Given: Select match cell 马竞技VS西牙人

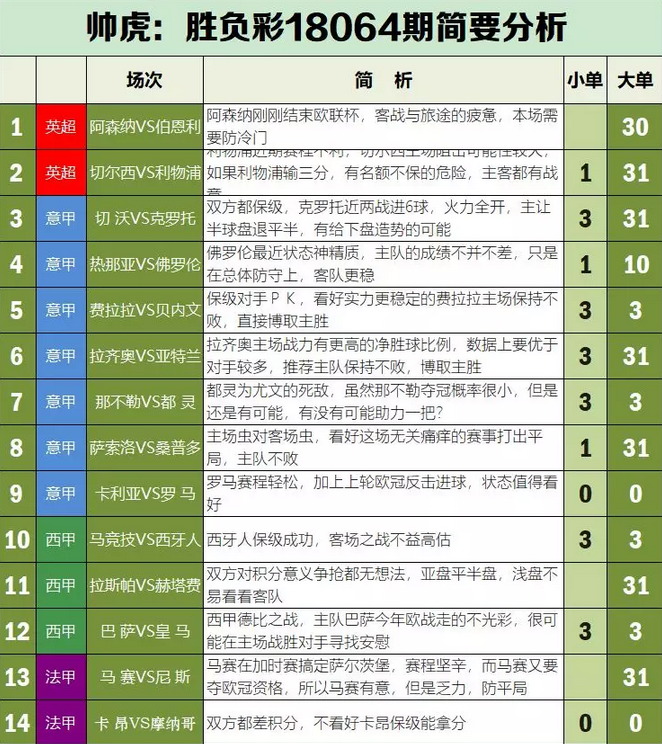Looking at the screenshot, I should (x=145, y=539).
